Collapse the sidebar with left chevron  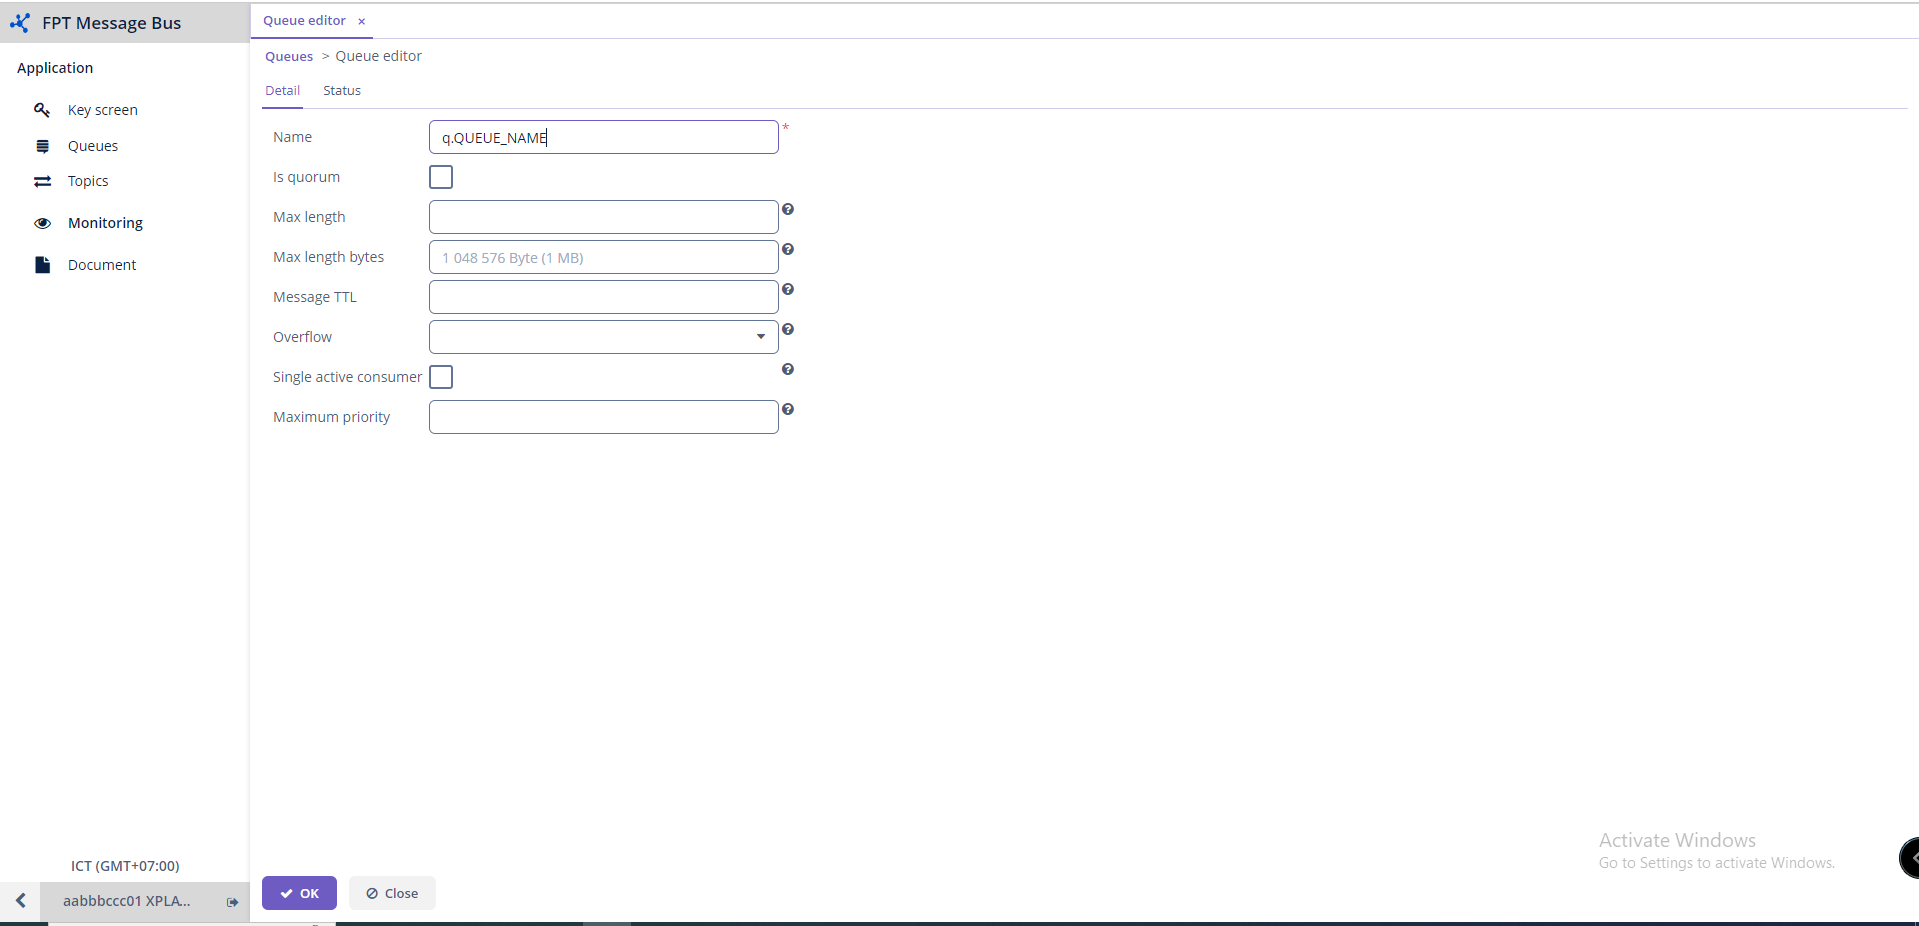pos(20,901)
